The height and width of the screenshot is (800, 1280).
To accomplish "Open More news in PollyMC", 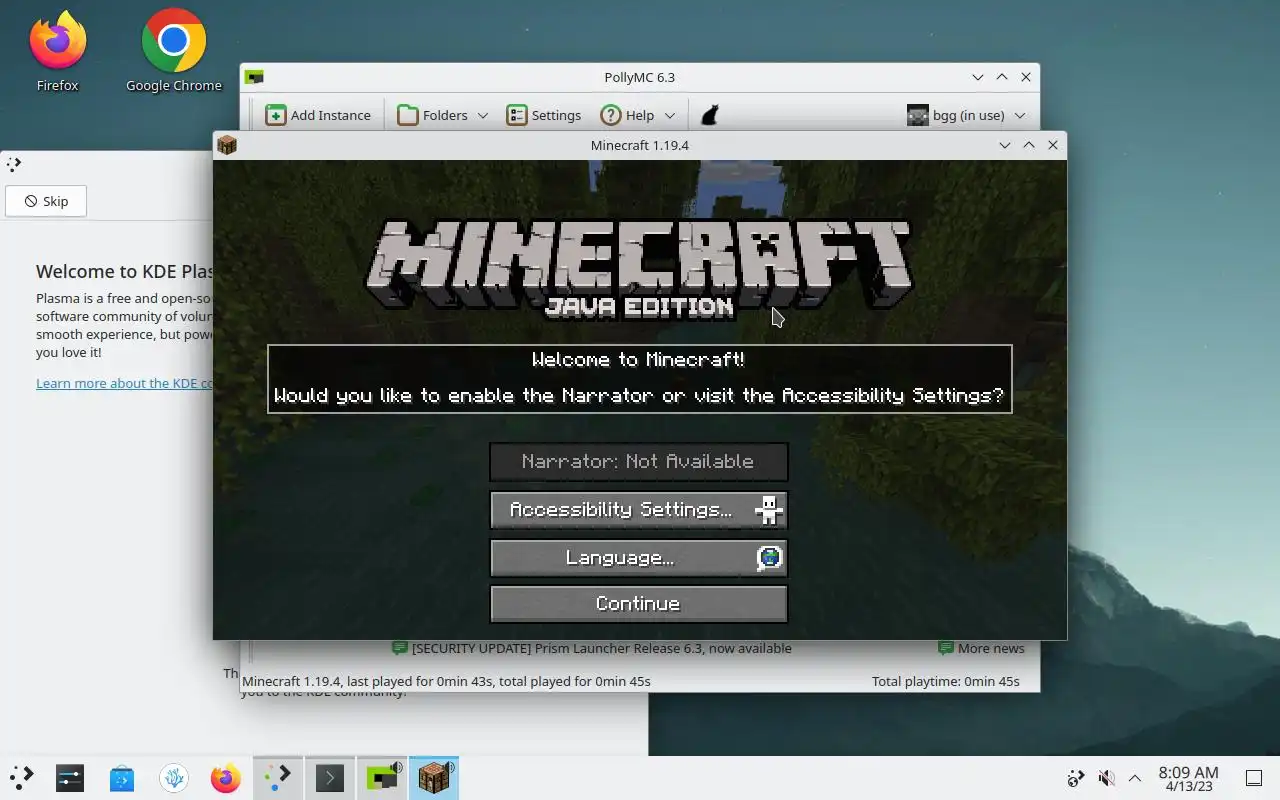I will point(991,648).
